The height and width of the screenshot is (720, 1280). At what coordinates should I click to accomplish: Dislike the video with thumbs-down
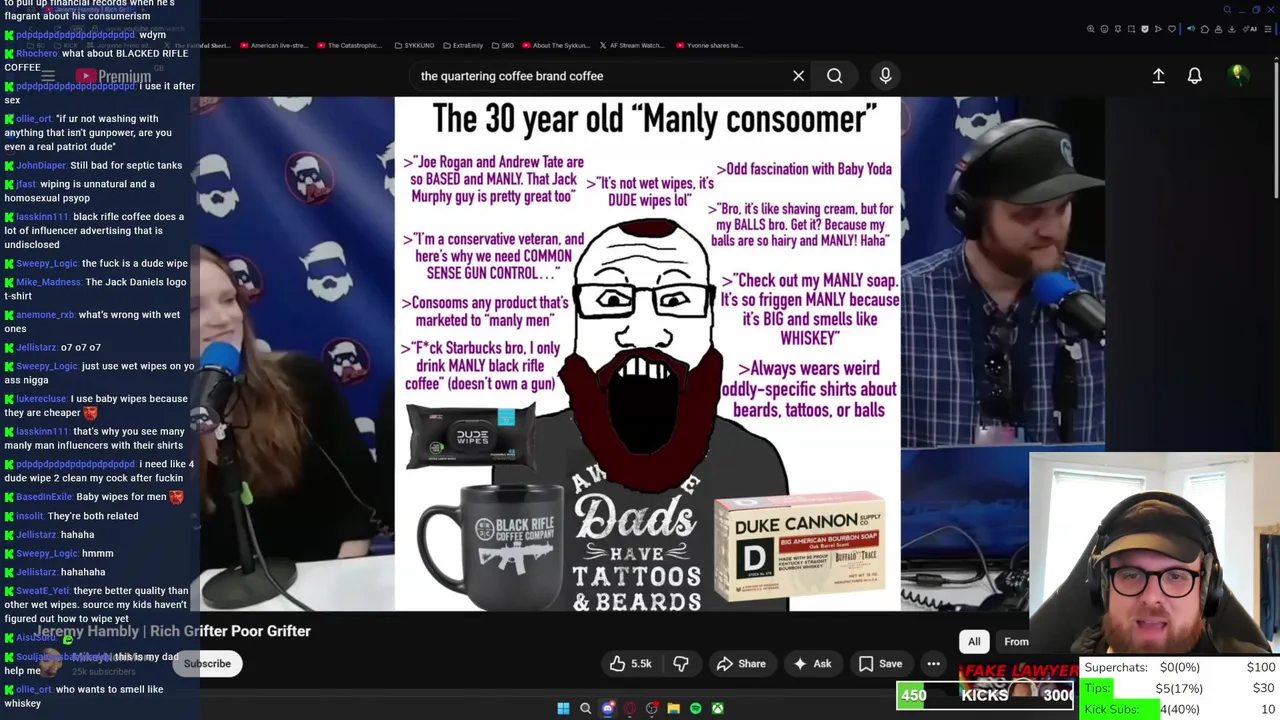pyautogui.click(x=681, y=664)
